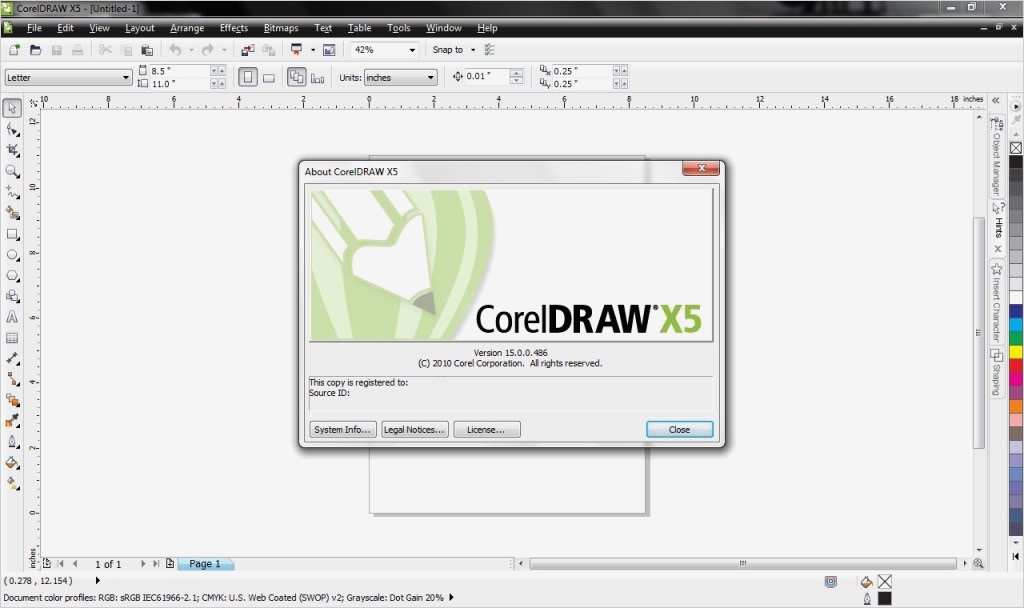Image resolution: width=1024 pixels, height=608 pixels.
Task: Click the Fill tool in the toolbox
Action: pos(13,463)
